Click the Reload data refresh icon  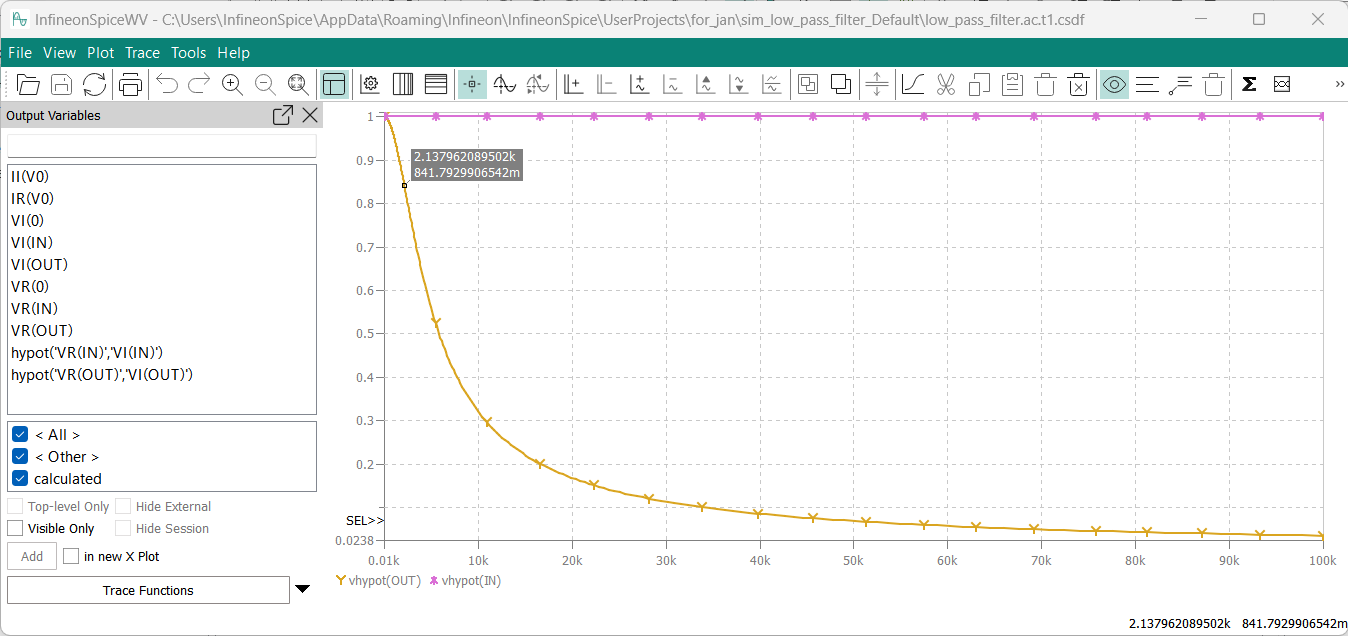click(94, 85)
